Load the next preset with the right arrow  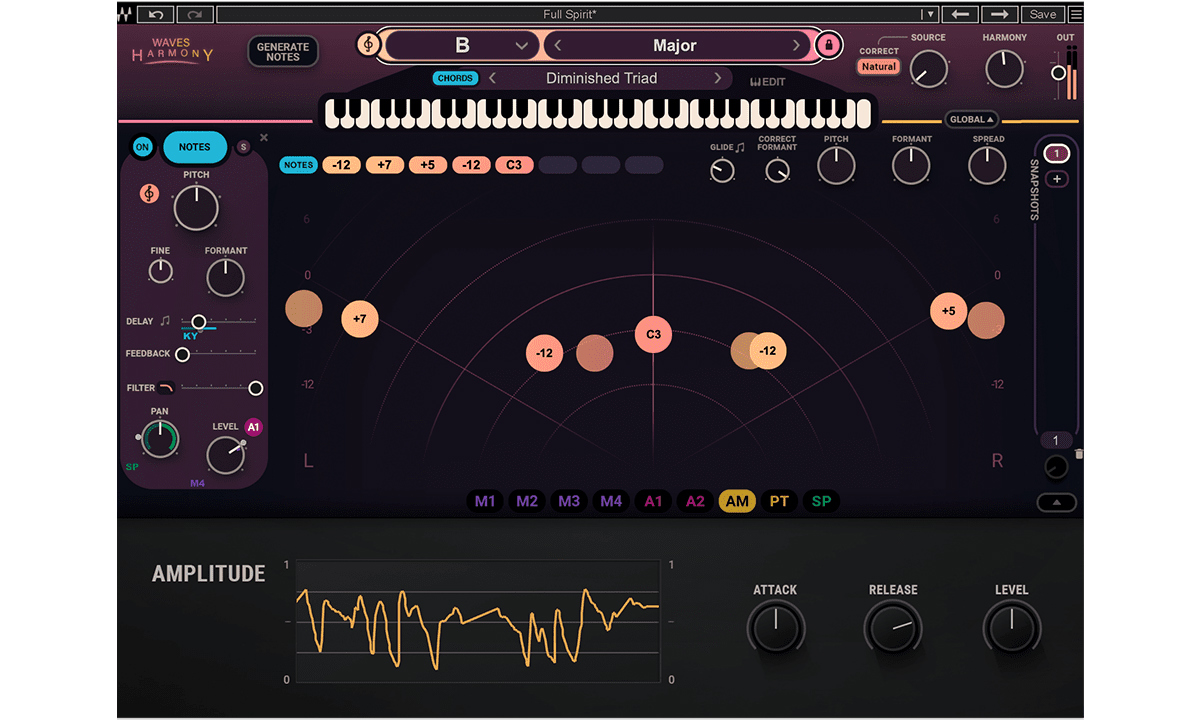point(1000,14)
